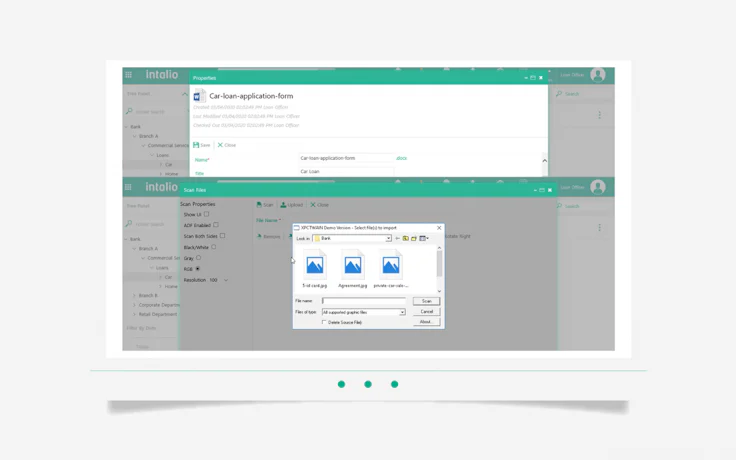Click the folder search magnifier in the Scan Files screen tree panel
This screenshot has height=460, width=736.
pyautogui.click(x=129, y=224)
